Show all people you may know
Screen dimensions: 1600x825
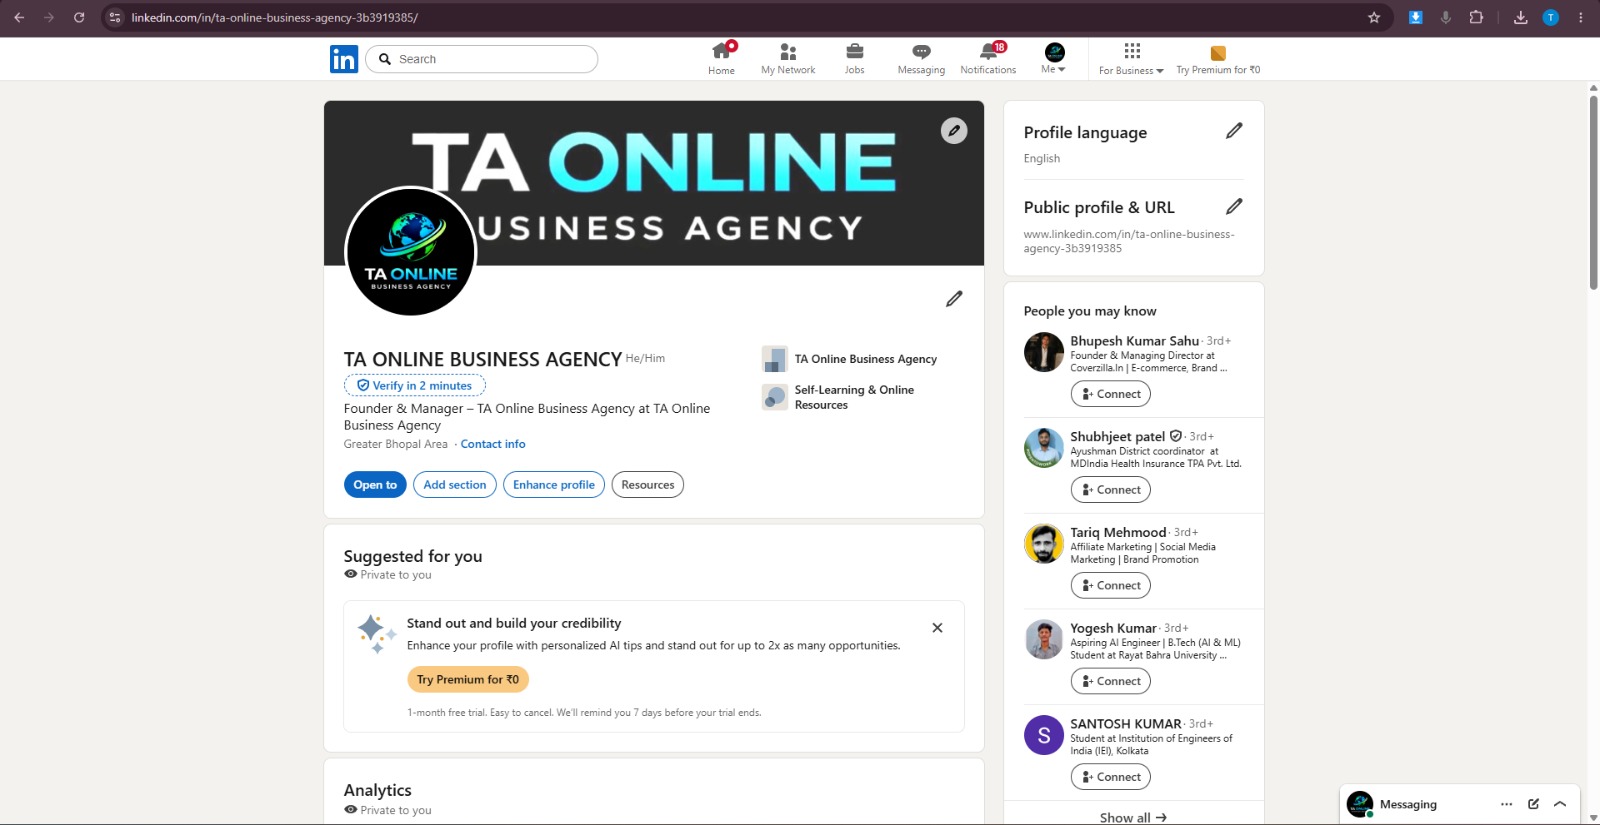pos(1133,817)
